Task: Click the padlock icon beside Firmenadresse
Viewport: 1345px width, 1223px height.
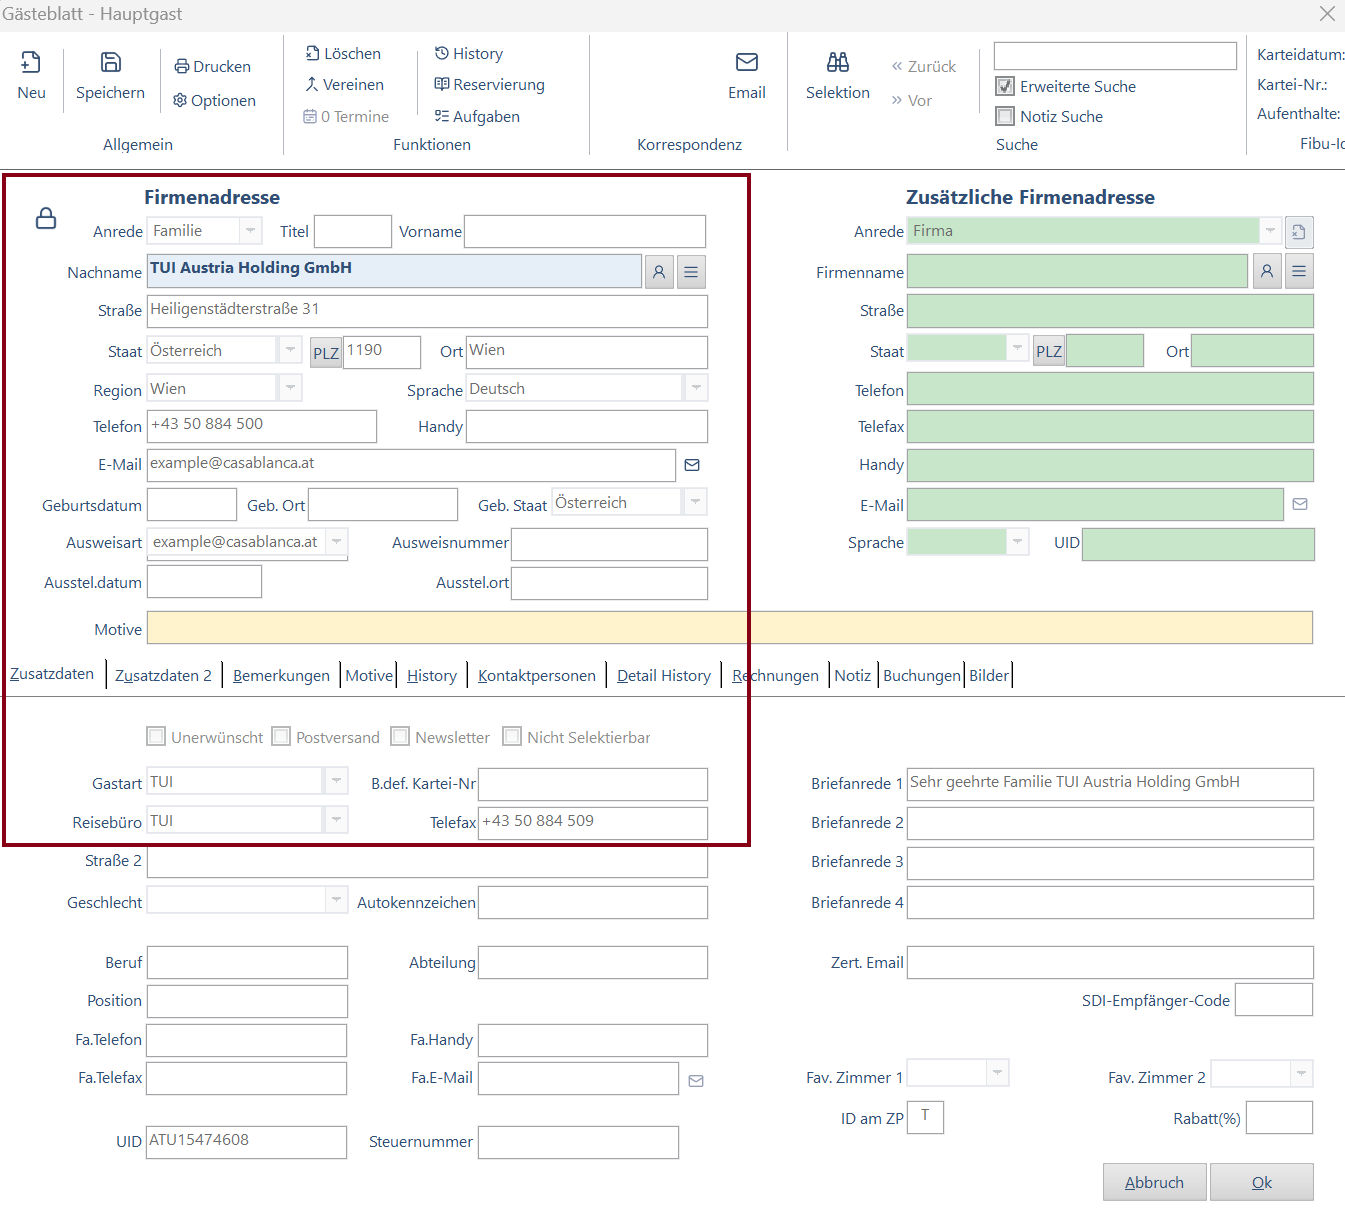Action: tap(46, 218)
